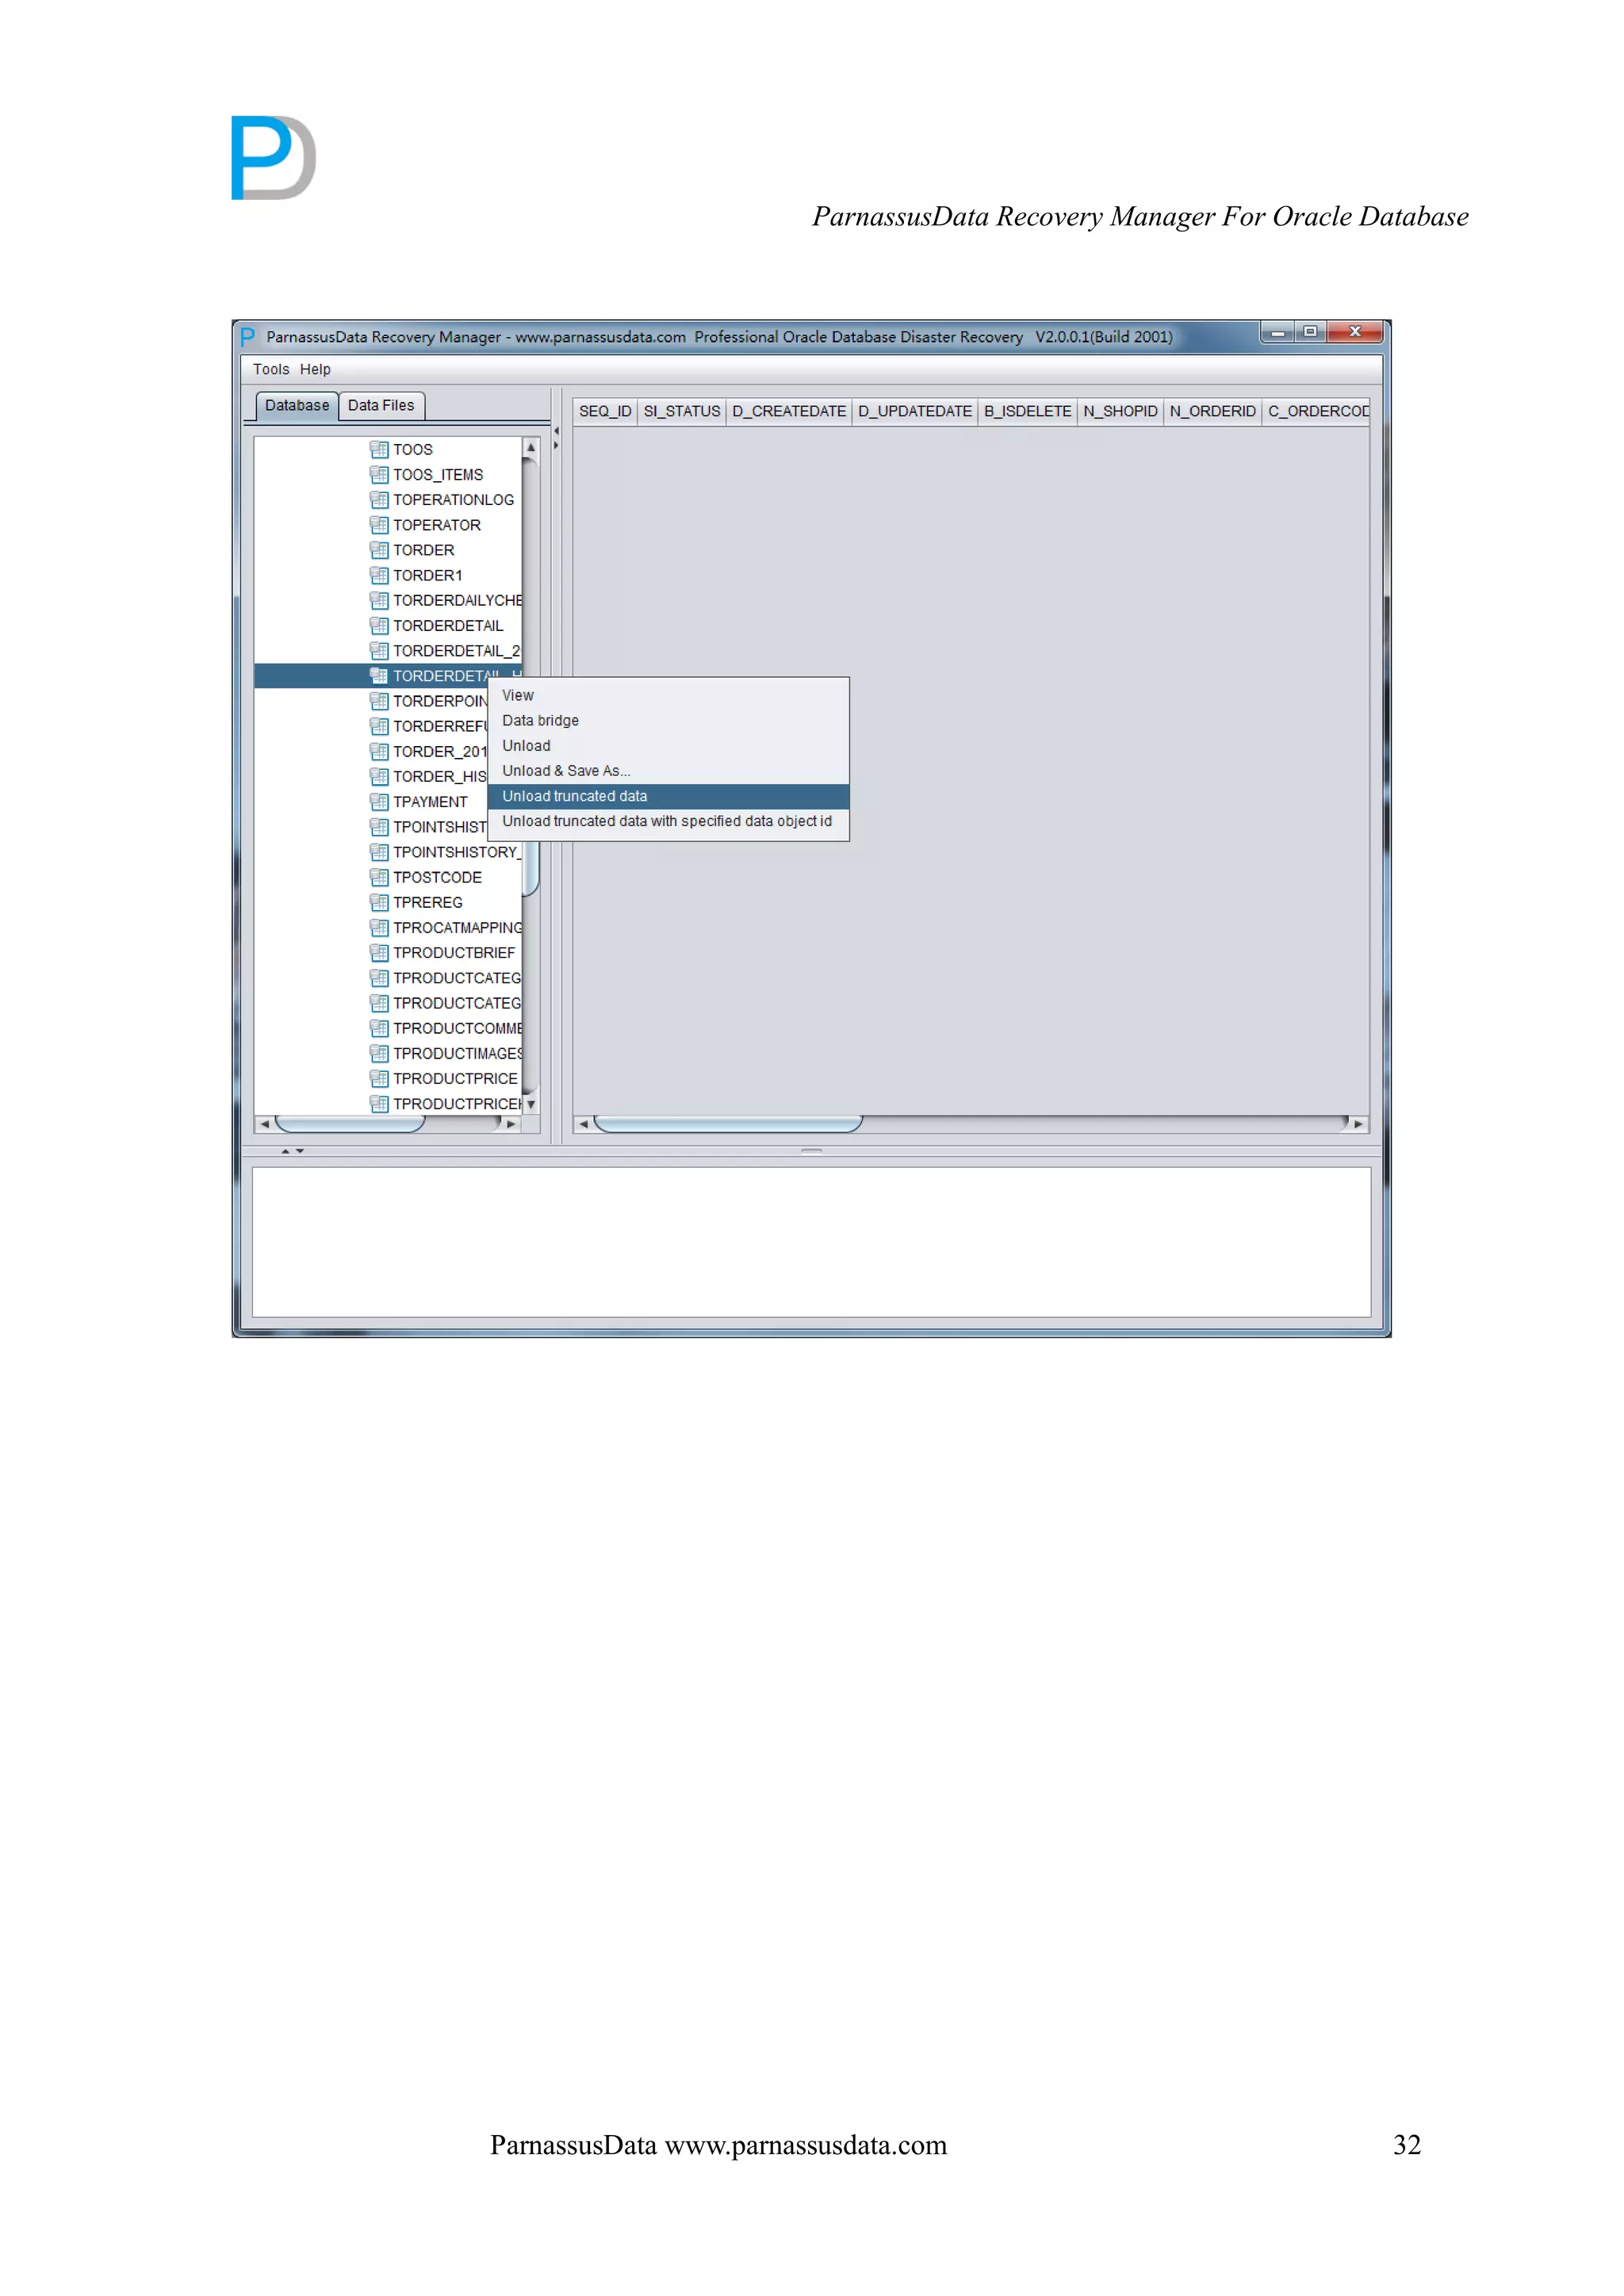
Task: Click the table icon beside TORDER
Action: tap(379, 550)
